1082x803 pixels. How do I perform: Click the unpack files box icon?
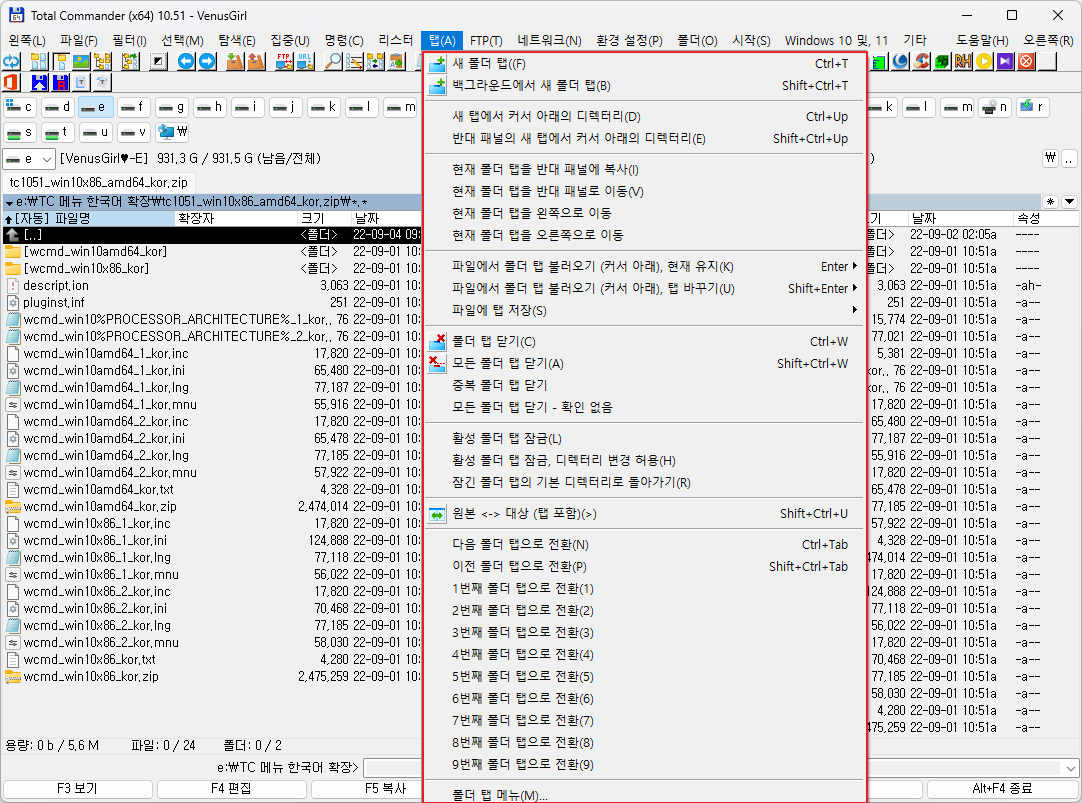pos(257,61)
